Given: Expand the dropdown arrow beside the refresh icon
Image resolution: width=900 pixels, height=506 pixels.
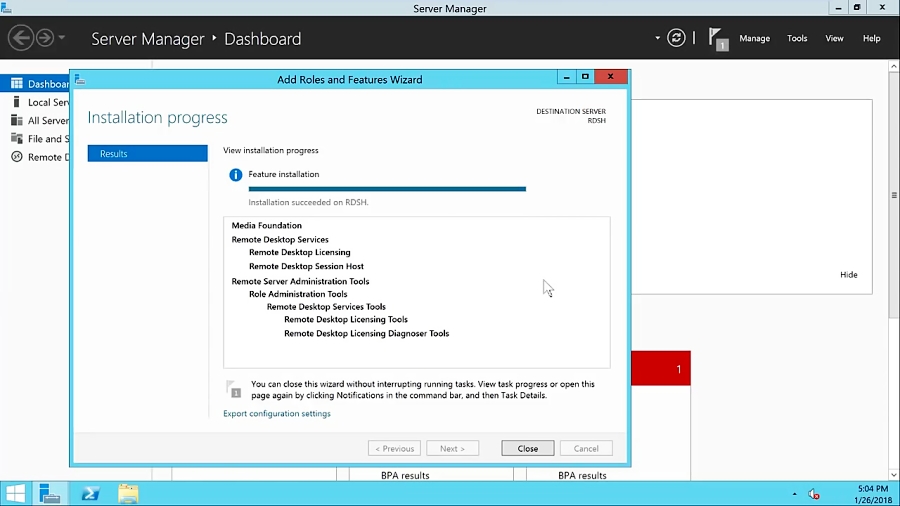Looking at the screenshot, I should point(657,38).
